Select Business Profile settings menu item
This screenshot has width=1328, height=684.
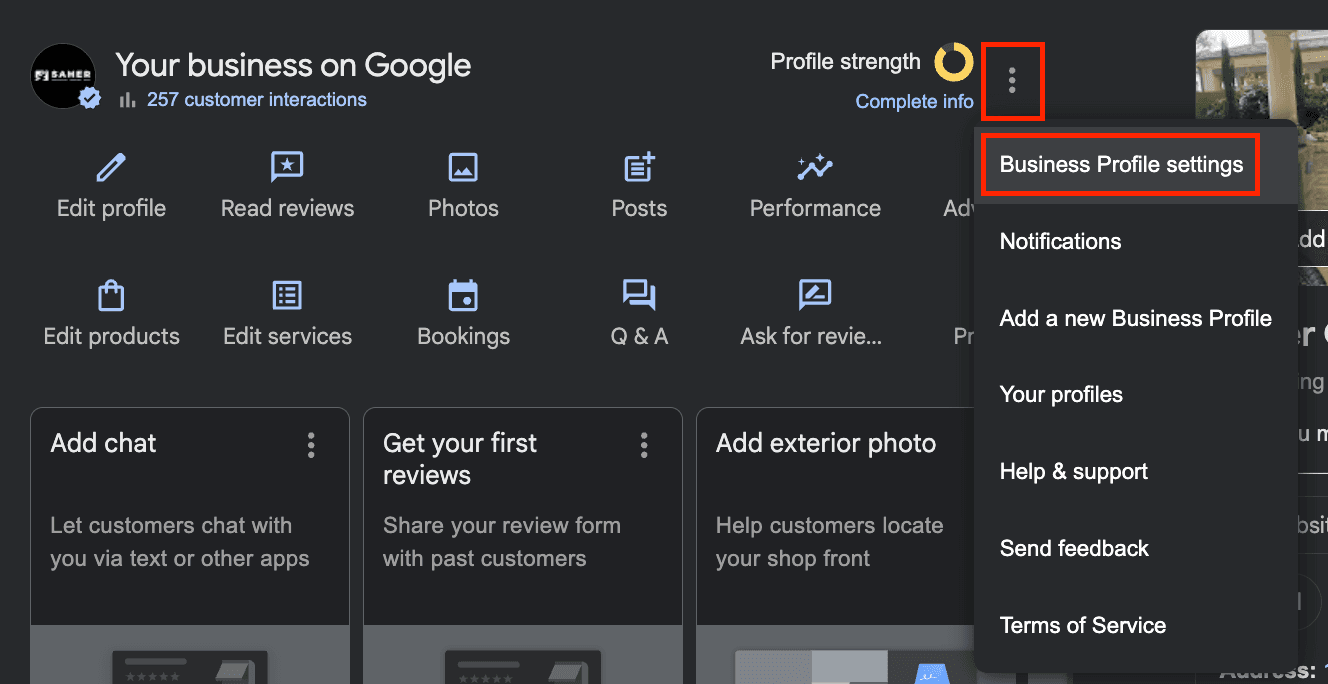(x=1121, y=165)
